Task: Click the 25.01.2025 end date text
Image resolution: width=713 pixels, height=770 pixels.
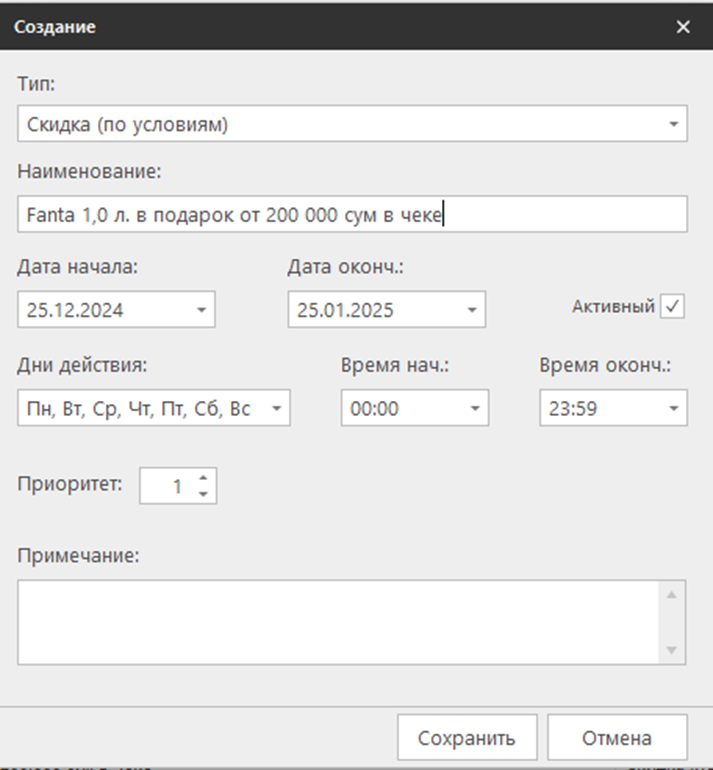Action: tap(345, 310)
